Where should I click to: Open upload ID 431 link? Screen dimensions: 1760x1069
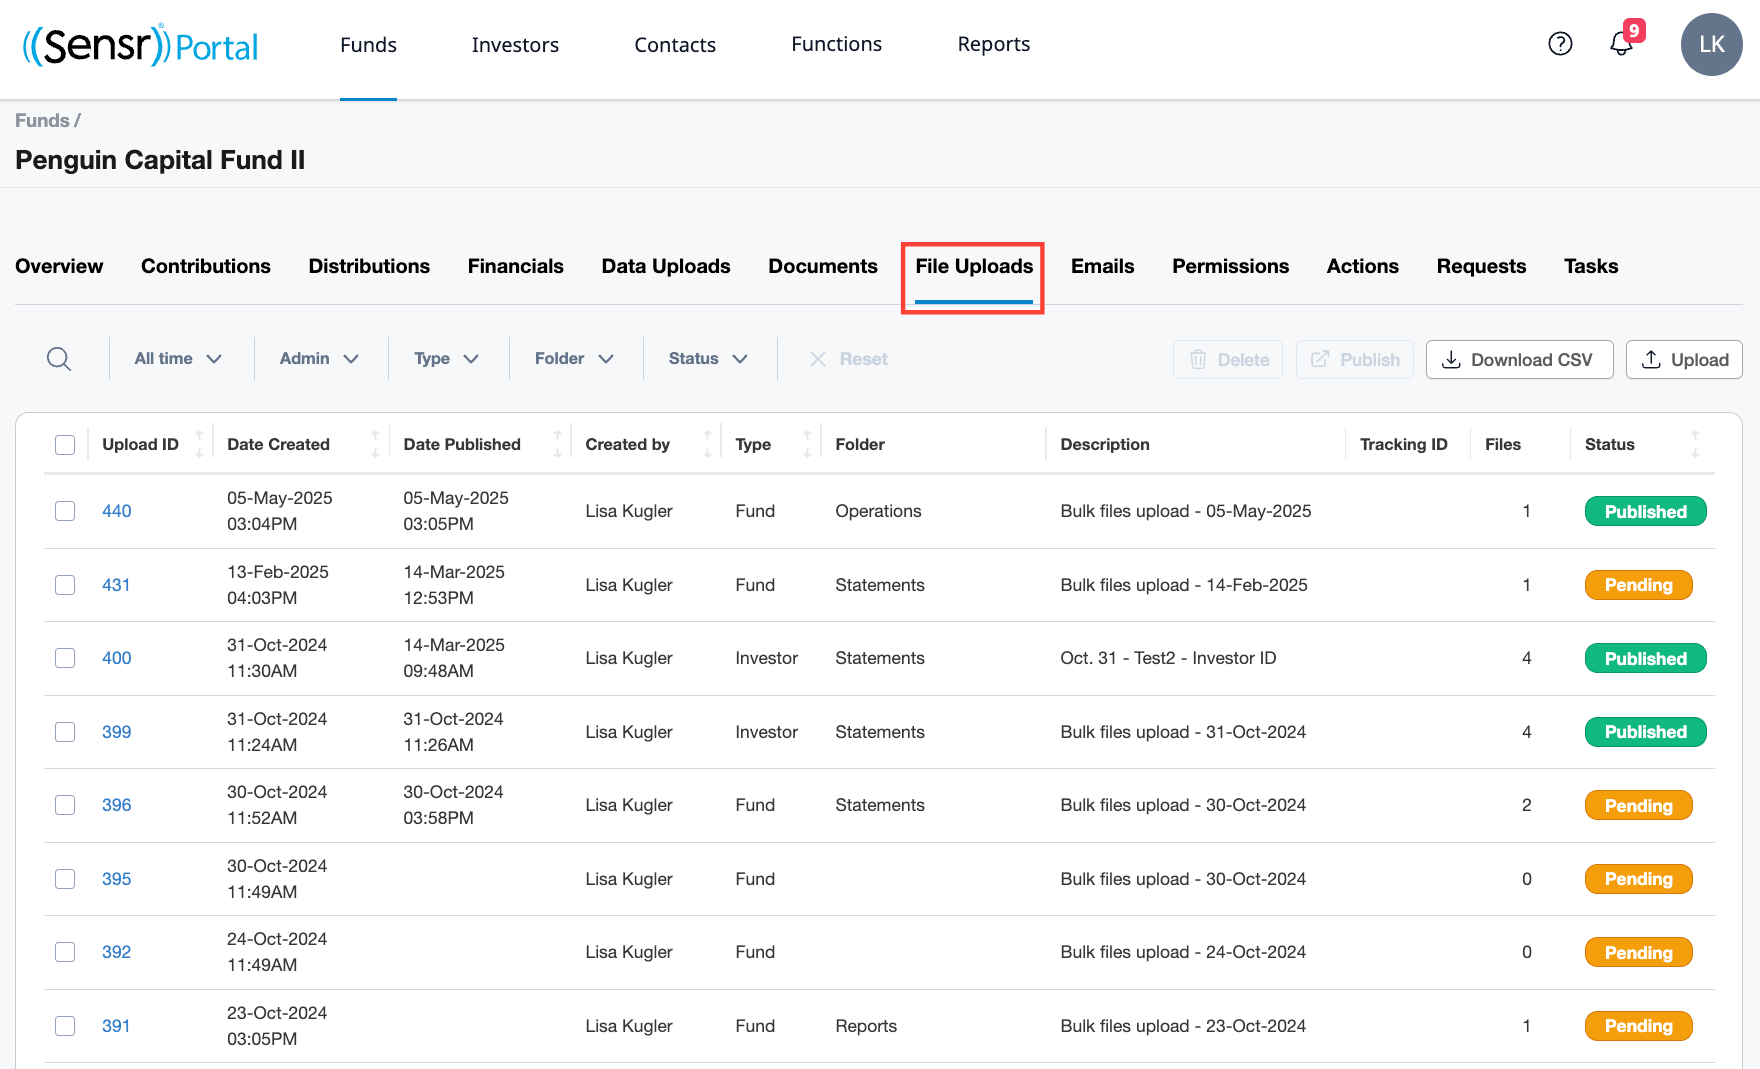[x=116, y=585]
